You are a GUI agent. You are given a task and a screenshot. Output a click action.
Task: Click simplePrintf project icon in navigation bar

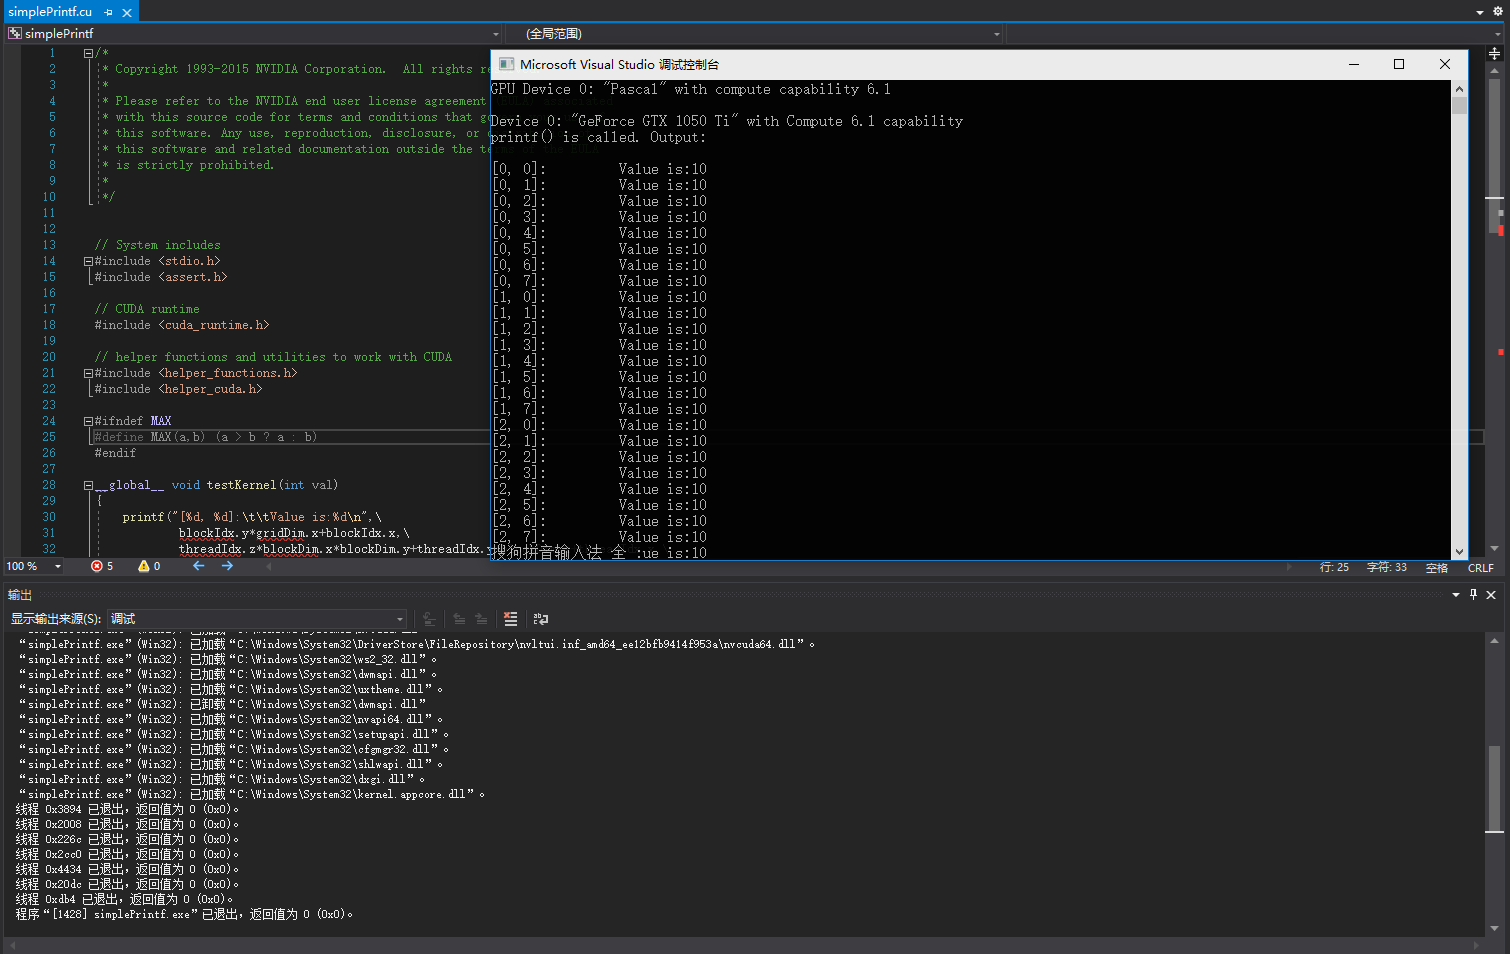click(15, 34)
